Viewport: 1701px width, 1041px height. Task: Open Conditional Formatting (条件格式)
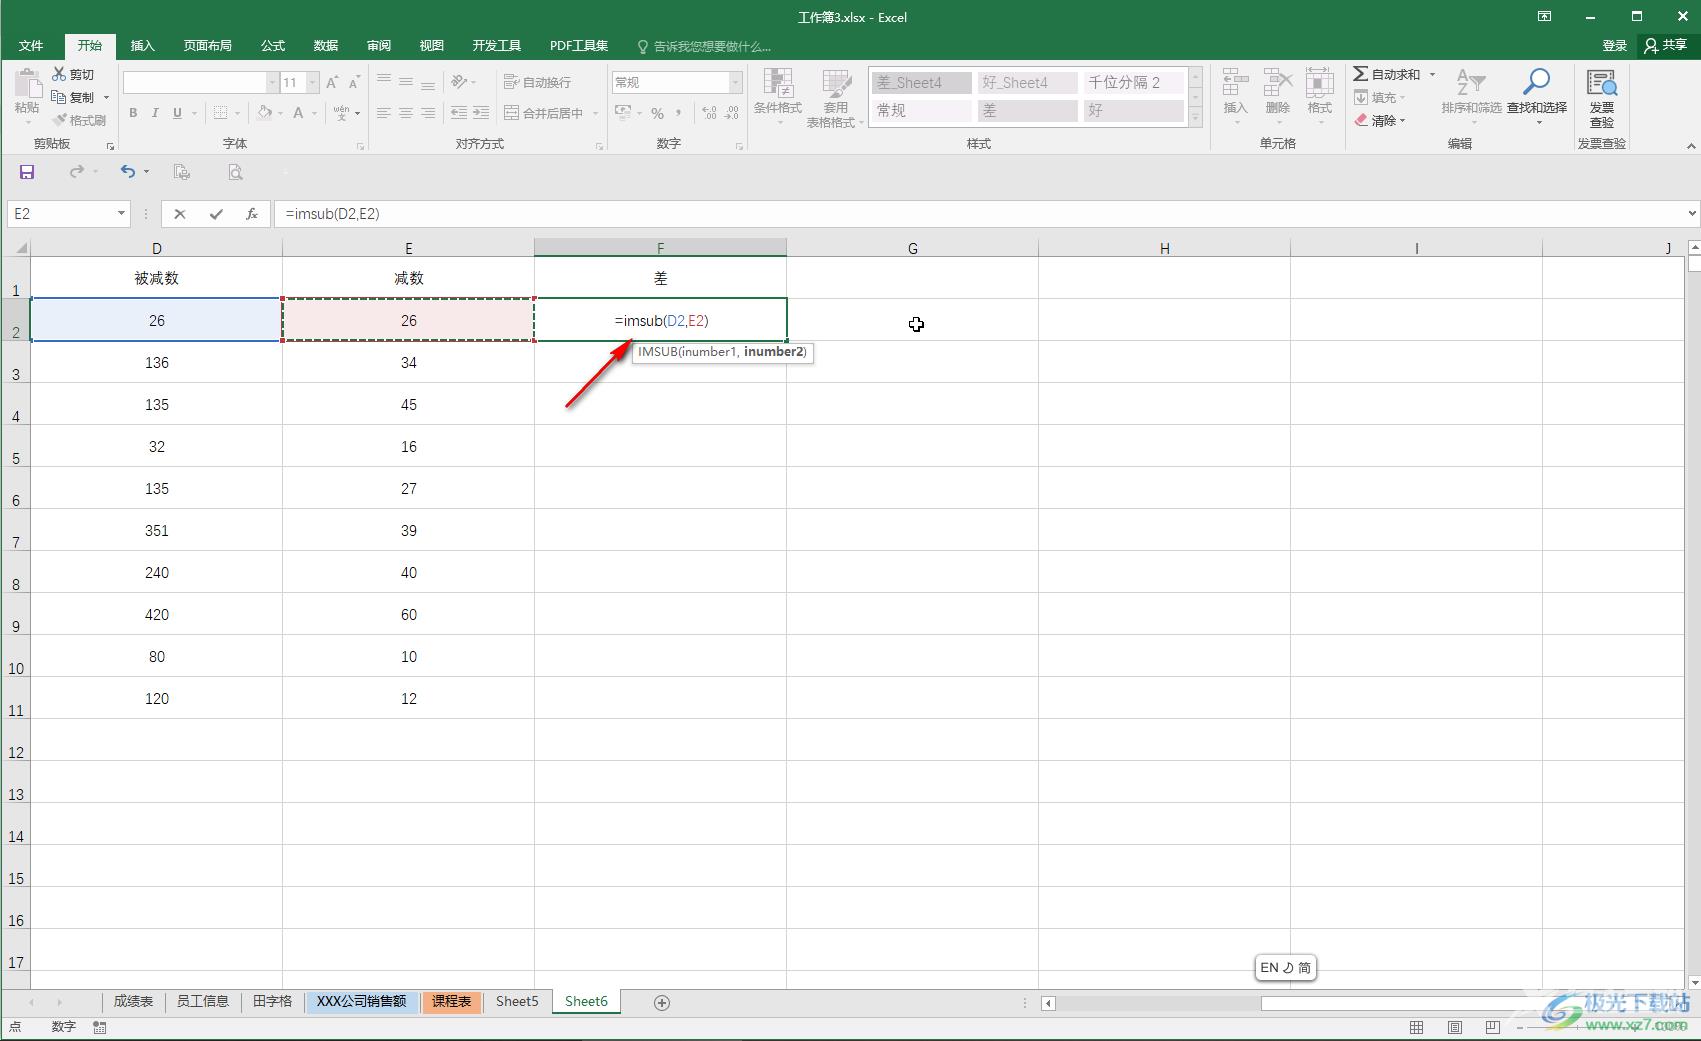pyautogui.click(x=777, y=95)
